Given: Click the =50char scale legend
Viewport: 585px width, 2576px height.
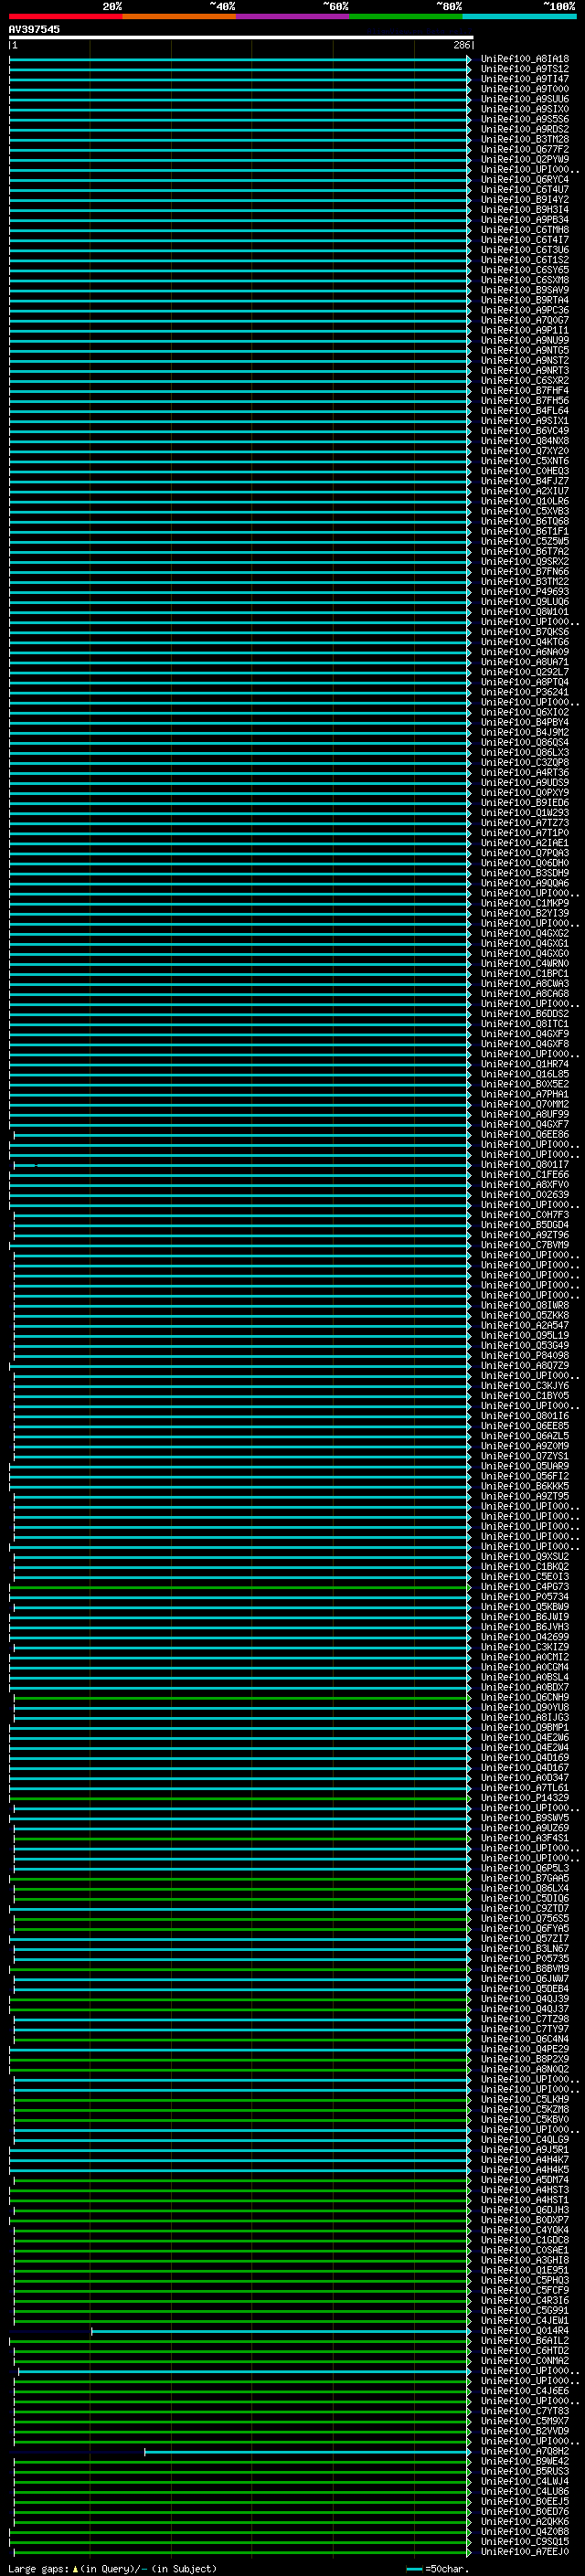Looking at the screenshot, I should click(x=439, y=2569).
